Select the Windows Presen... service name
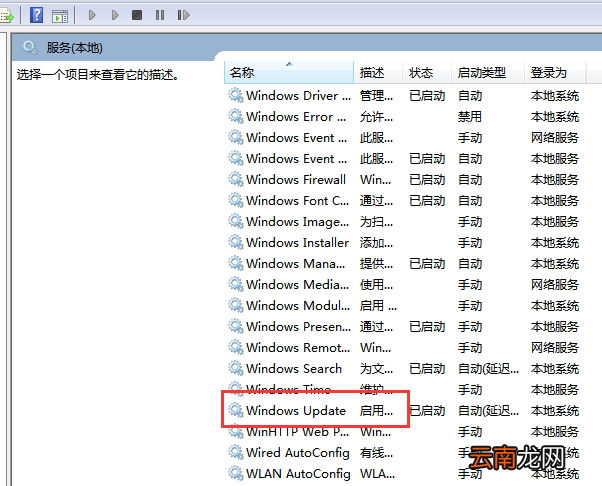This screenshot has width=602, height=486. 298,326
